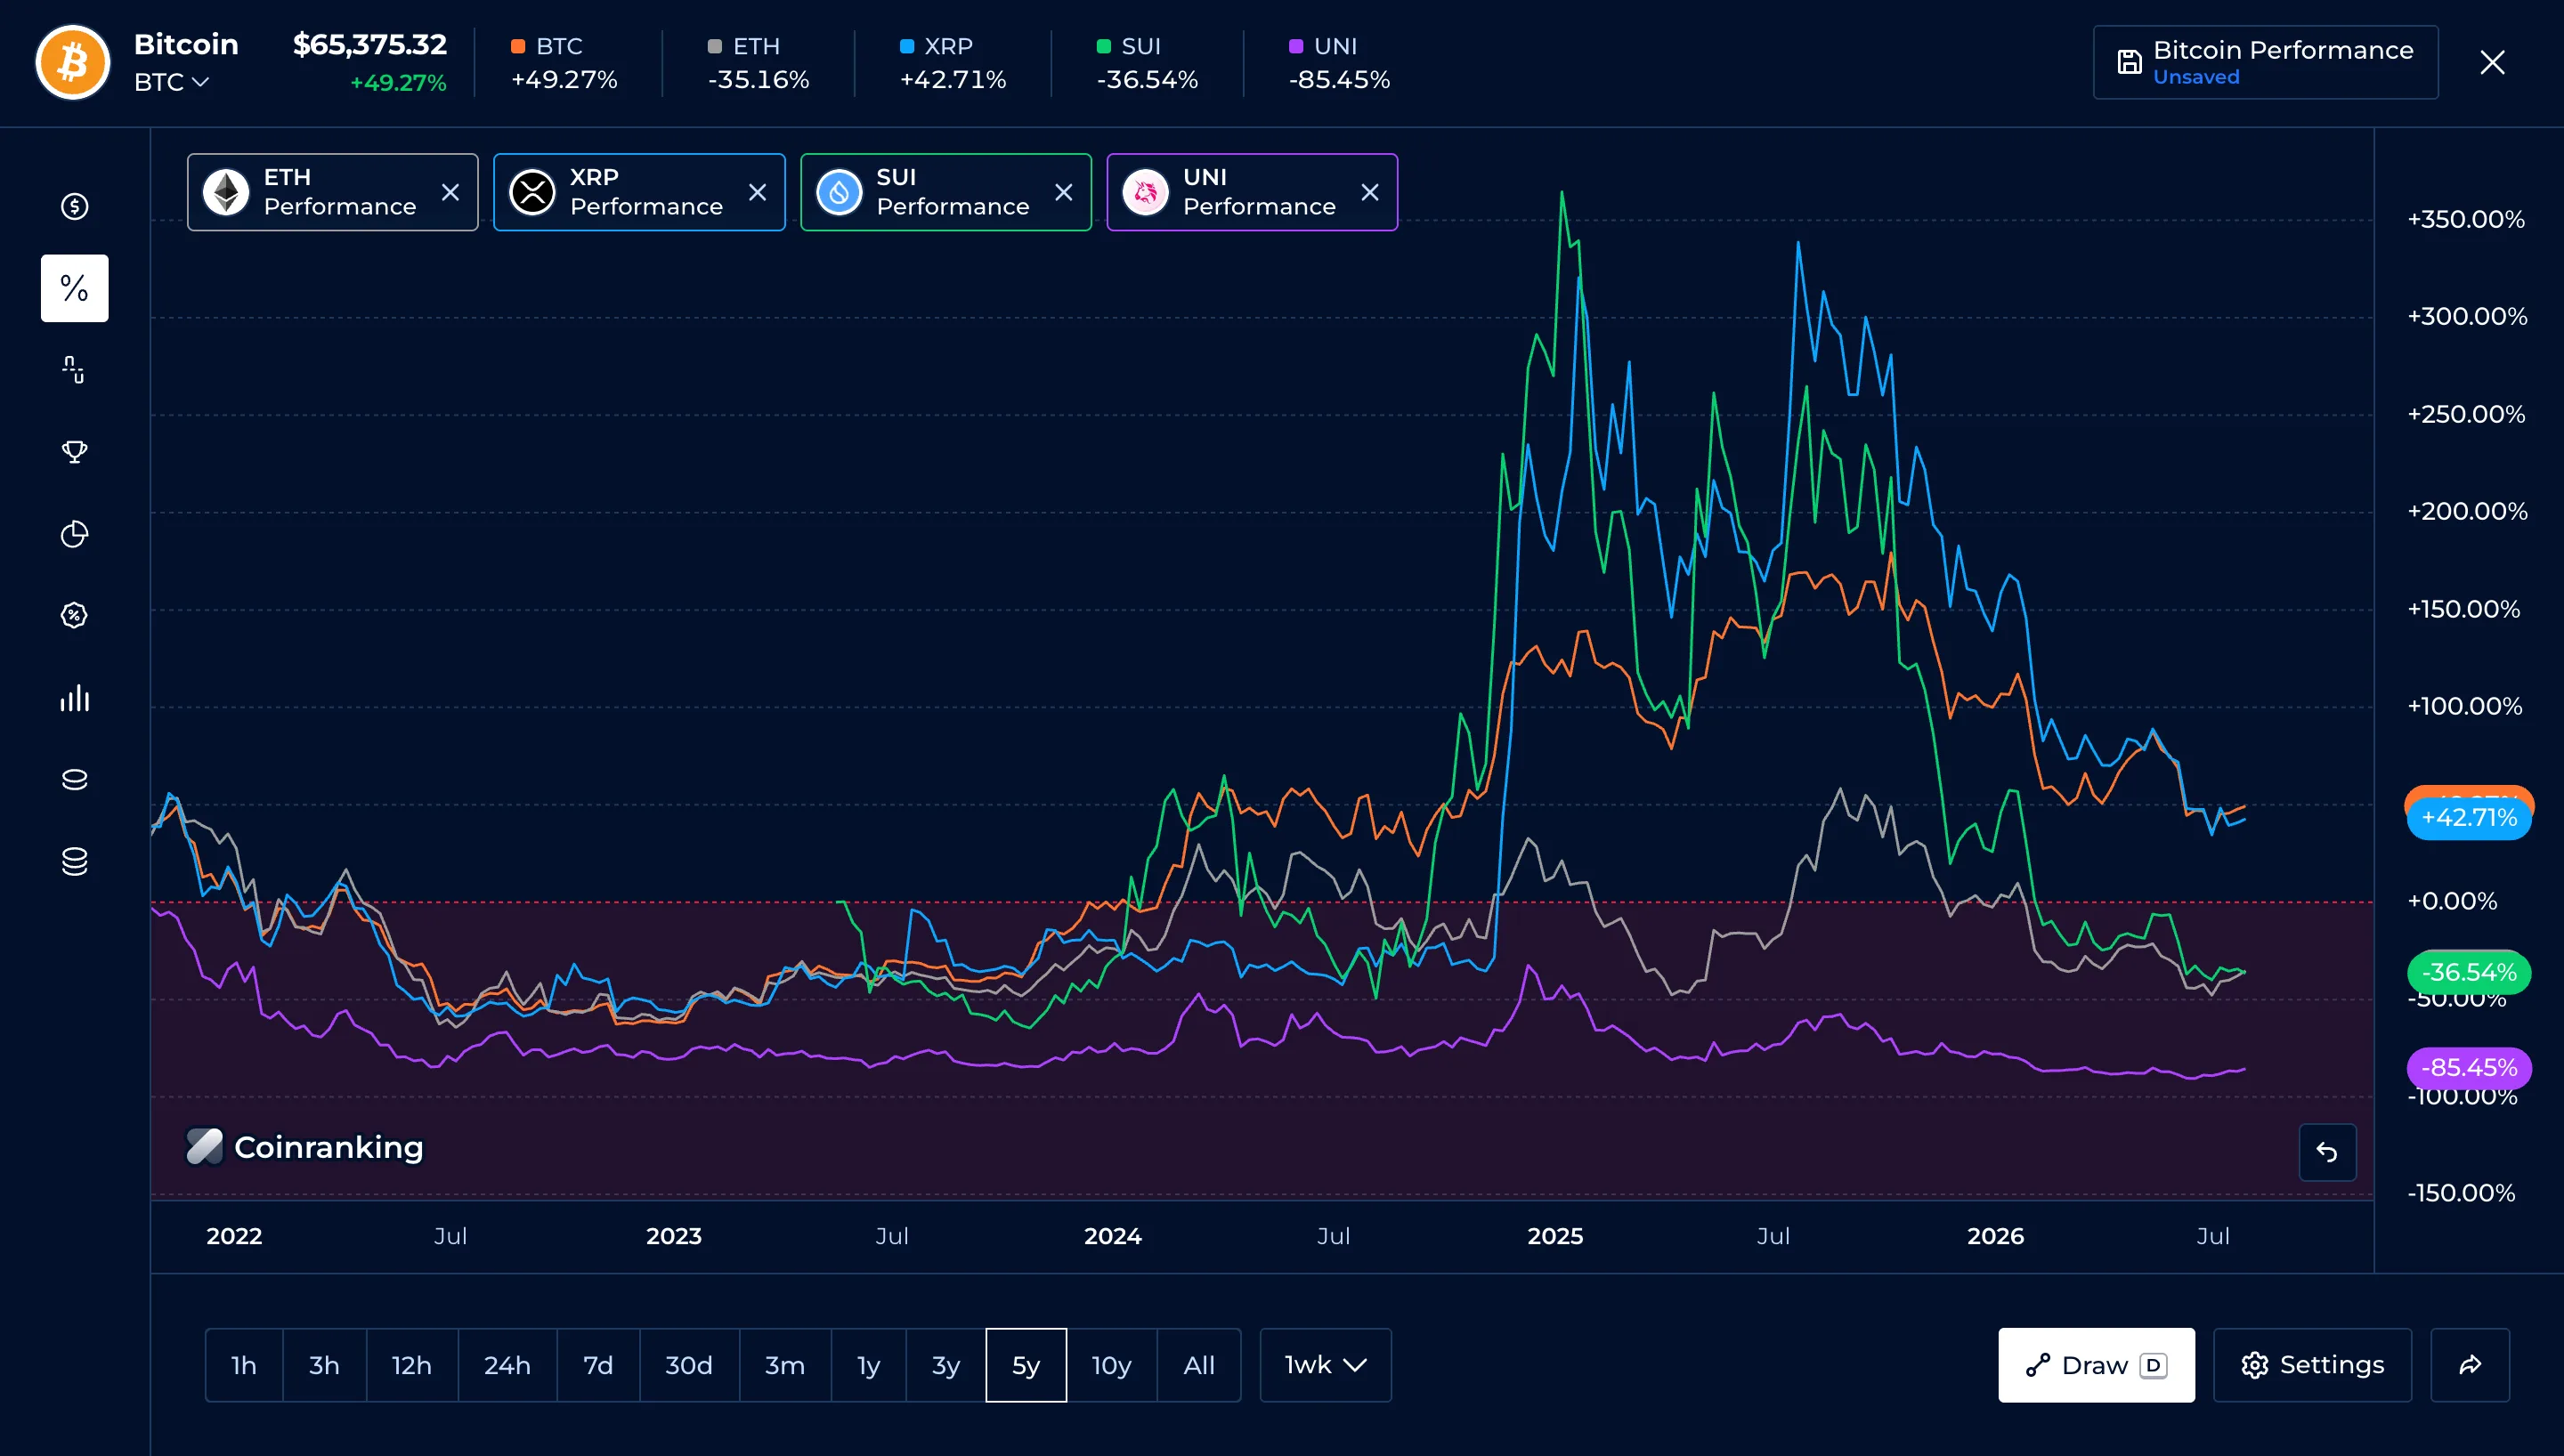Select the price dollar icon in sidebar
Image resolution: width=2564 pixels, height=1456 pixels.
74,206
